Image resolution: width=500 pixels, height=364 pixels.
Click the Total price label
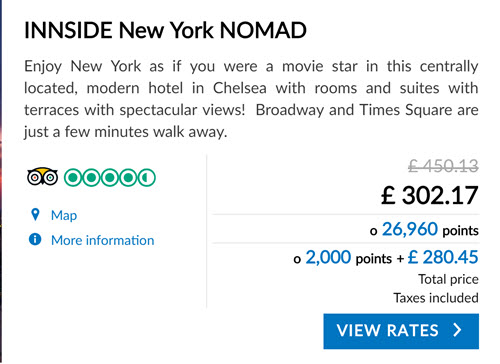448,279
